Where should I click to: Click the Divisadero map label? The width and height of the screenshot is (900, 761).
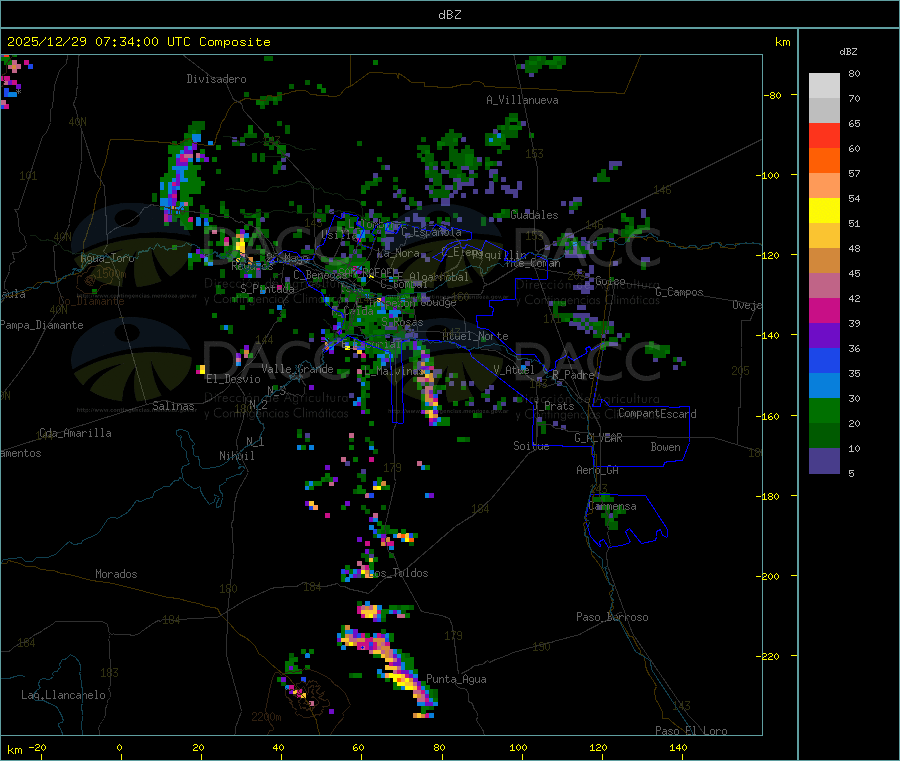pos(216,79)
